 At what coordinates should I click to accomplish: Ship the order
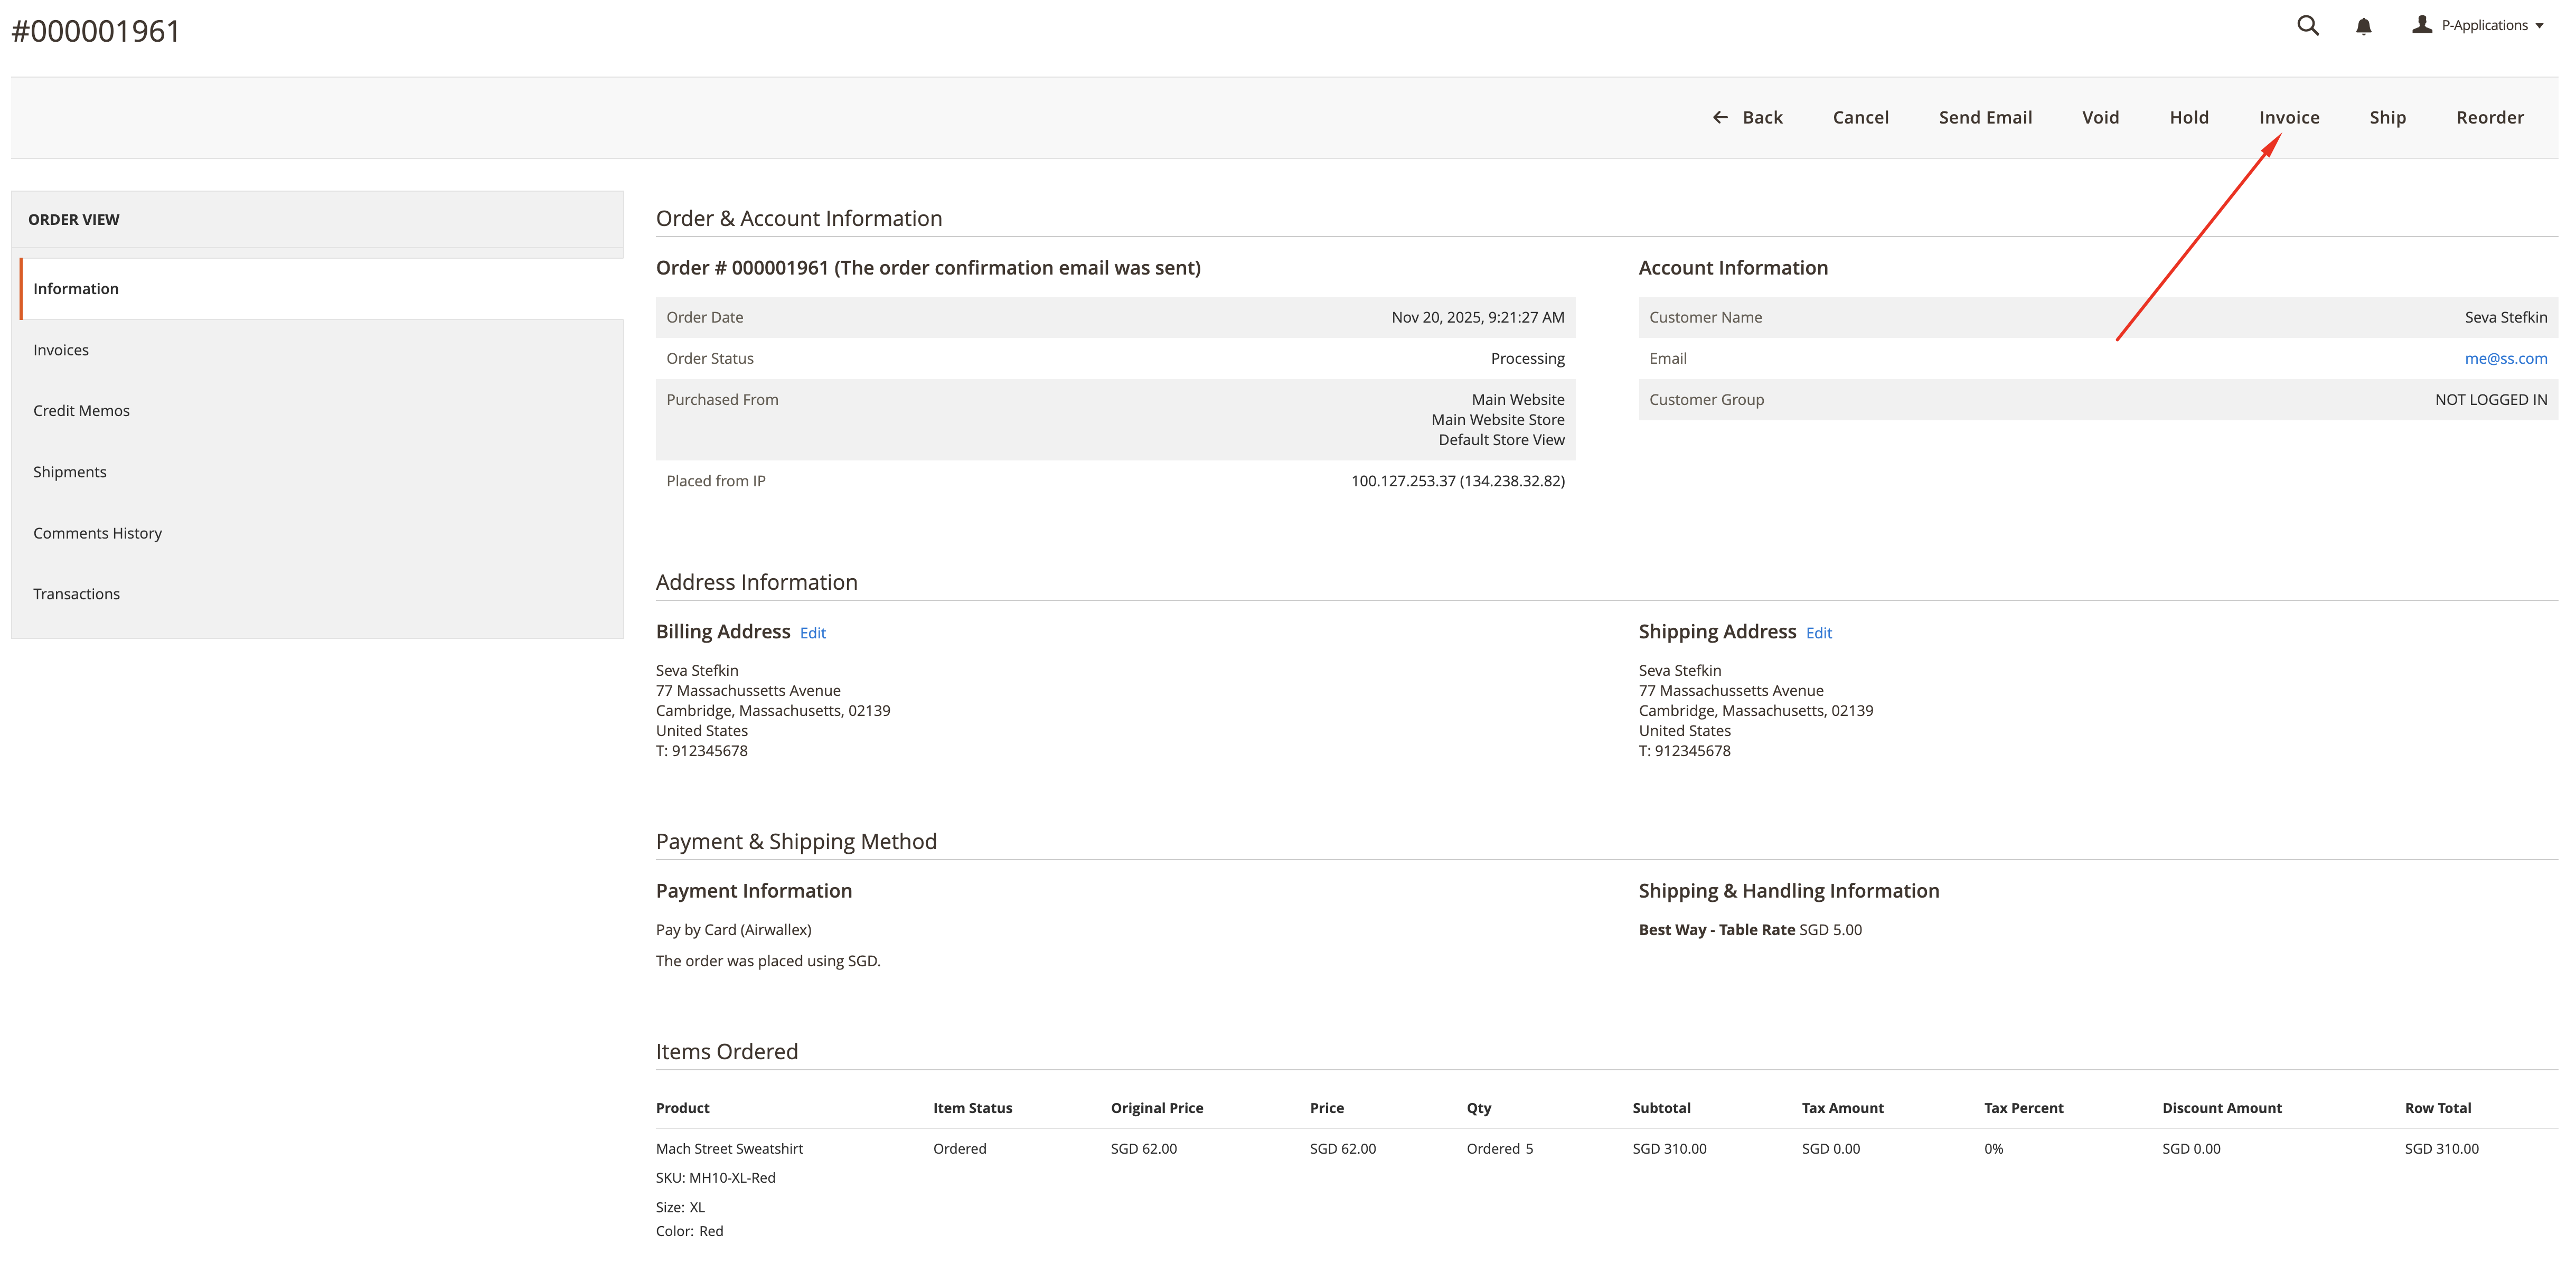tap(2388, 117)
